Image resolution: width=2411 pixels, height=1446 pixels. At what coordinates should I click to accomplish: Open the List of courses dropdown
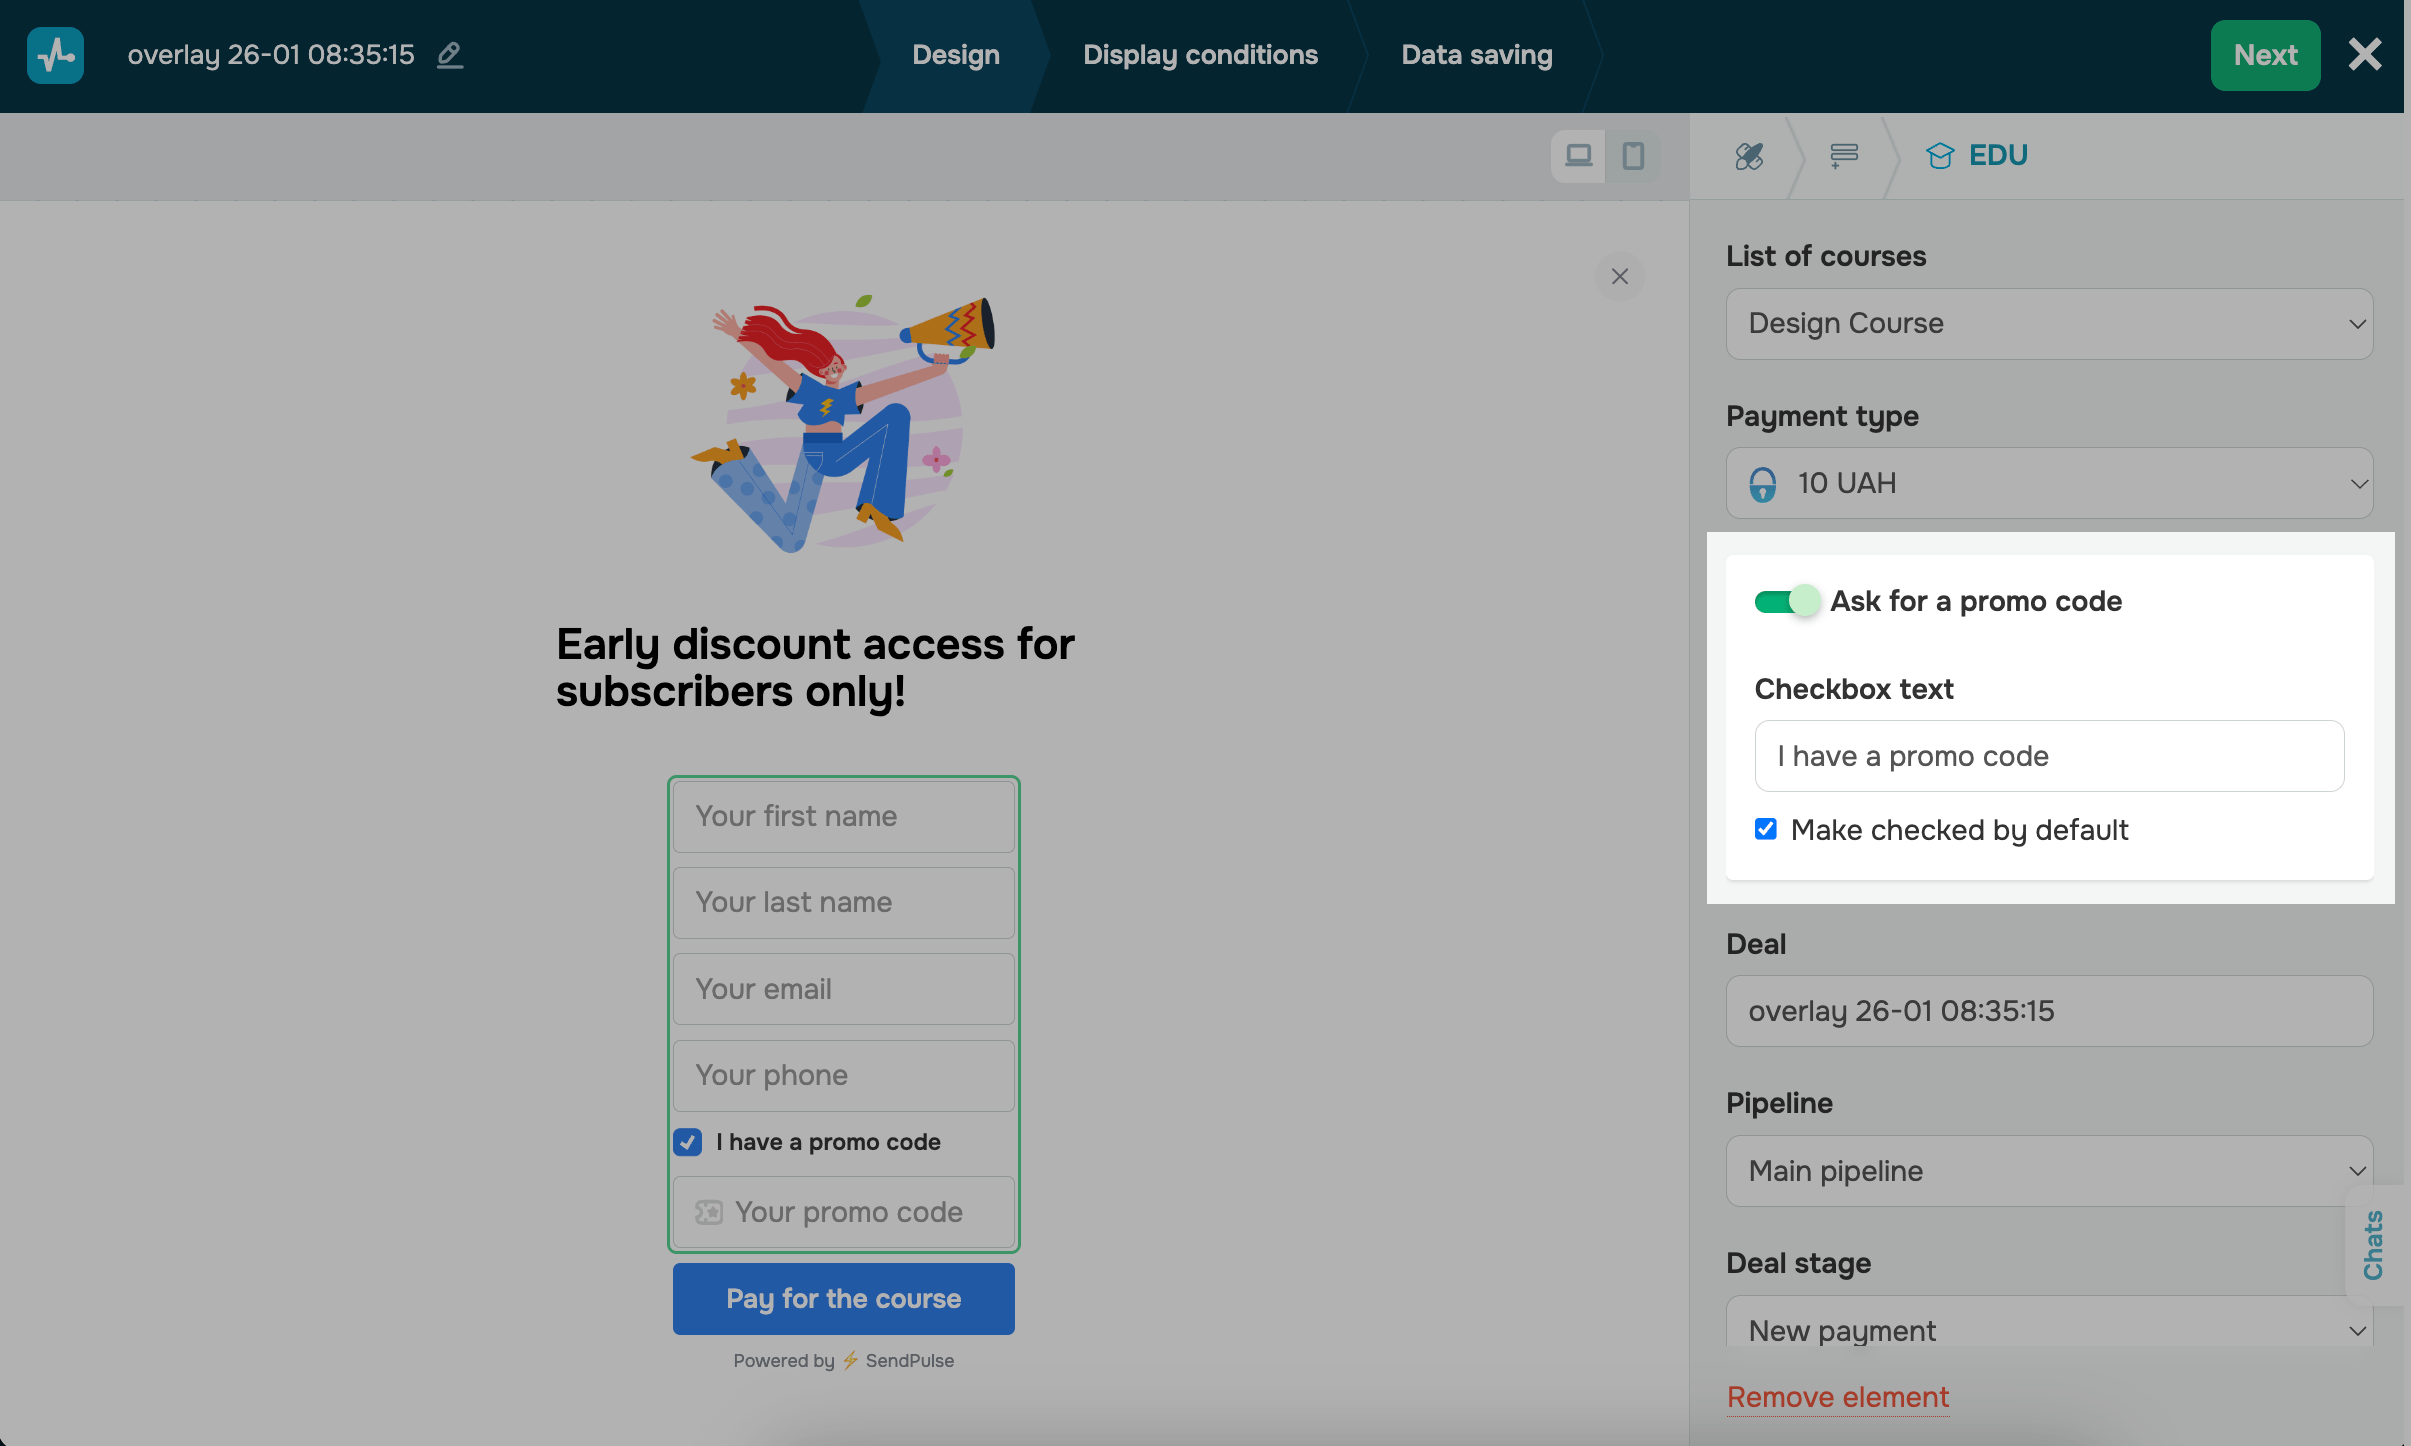(x=2048, y=323)
